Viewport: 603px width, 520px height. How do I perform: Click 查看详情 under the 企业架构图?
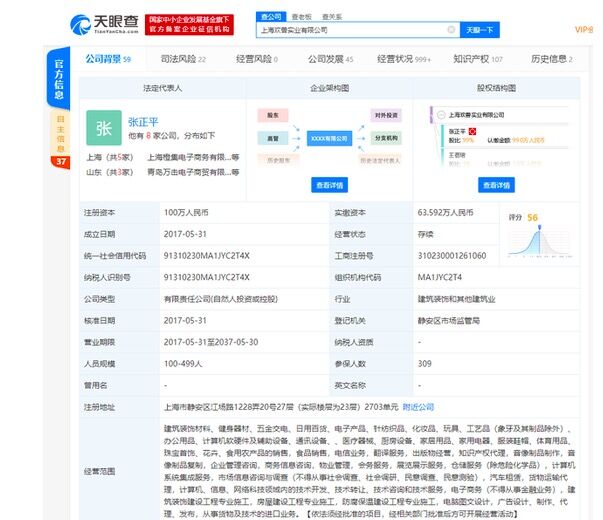tap(329, 185)
